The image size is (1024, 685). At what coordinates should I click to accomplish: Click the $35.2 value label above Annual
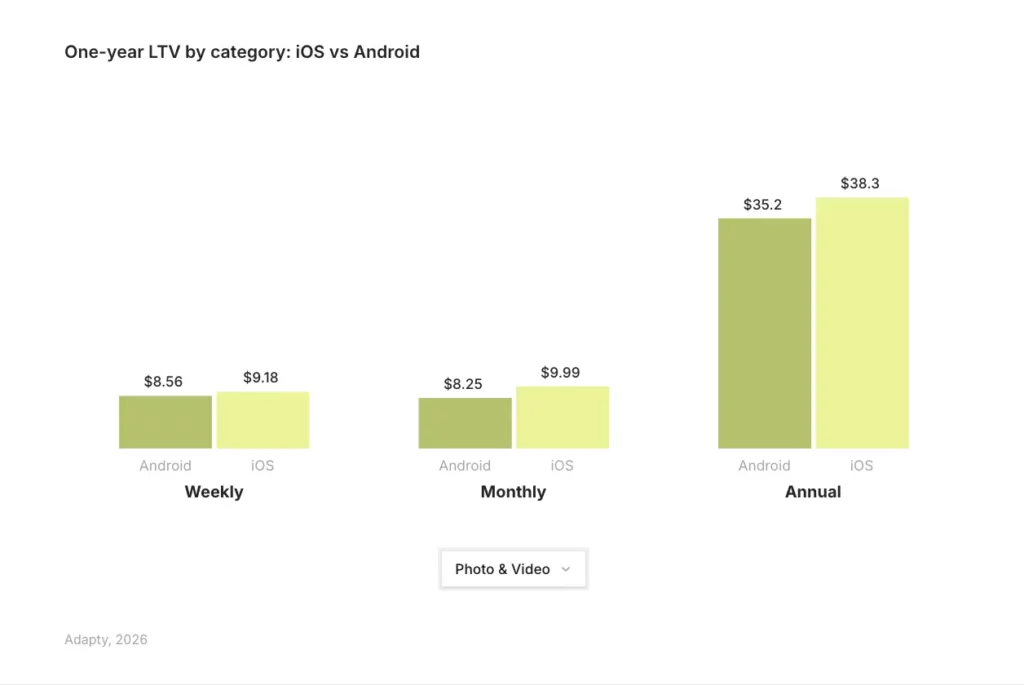click(764, 204)
